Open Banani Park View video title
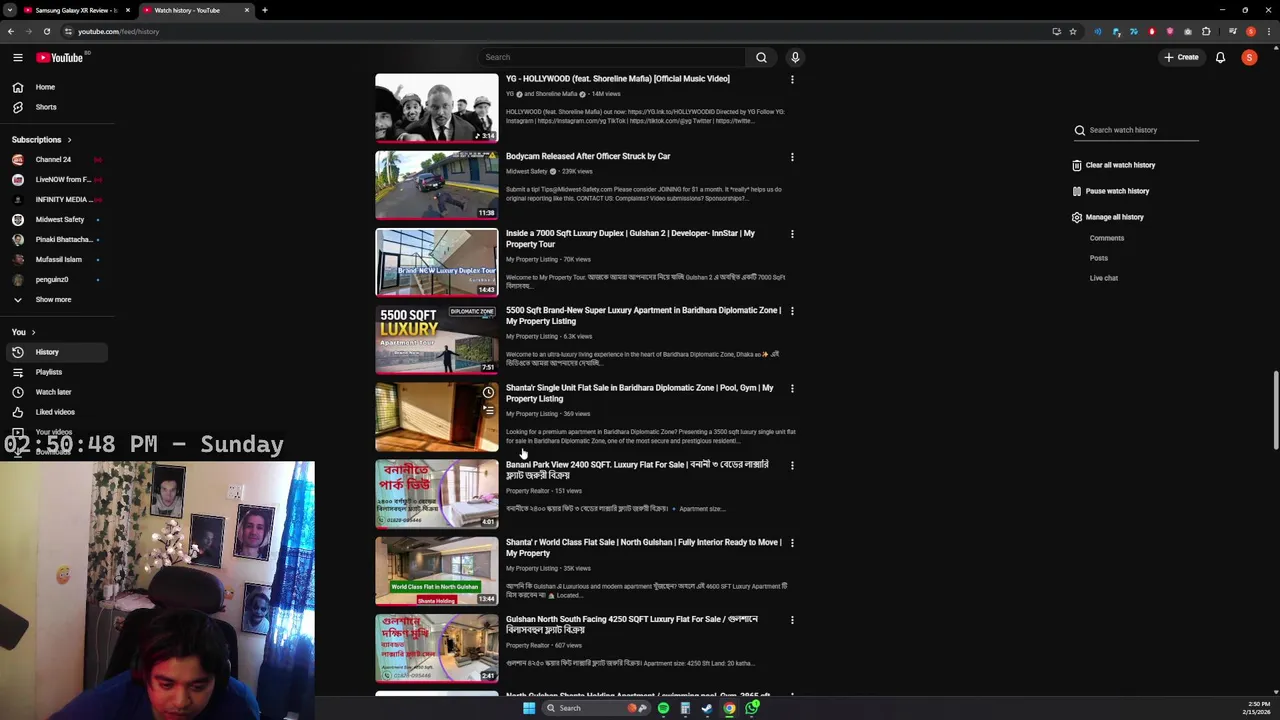Image resolution: width=1280 pixels, height=720 pixels. point(637,470)
